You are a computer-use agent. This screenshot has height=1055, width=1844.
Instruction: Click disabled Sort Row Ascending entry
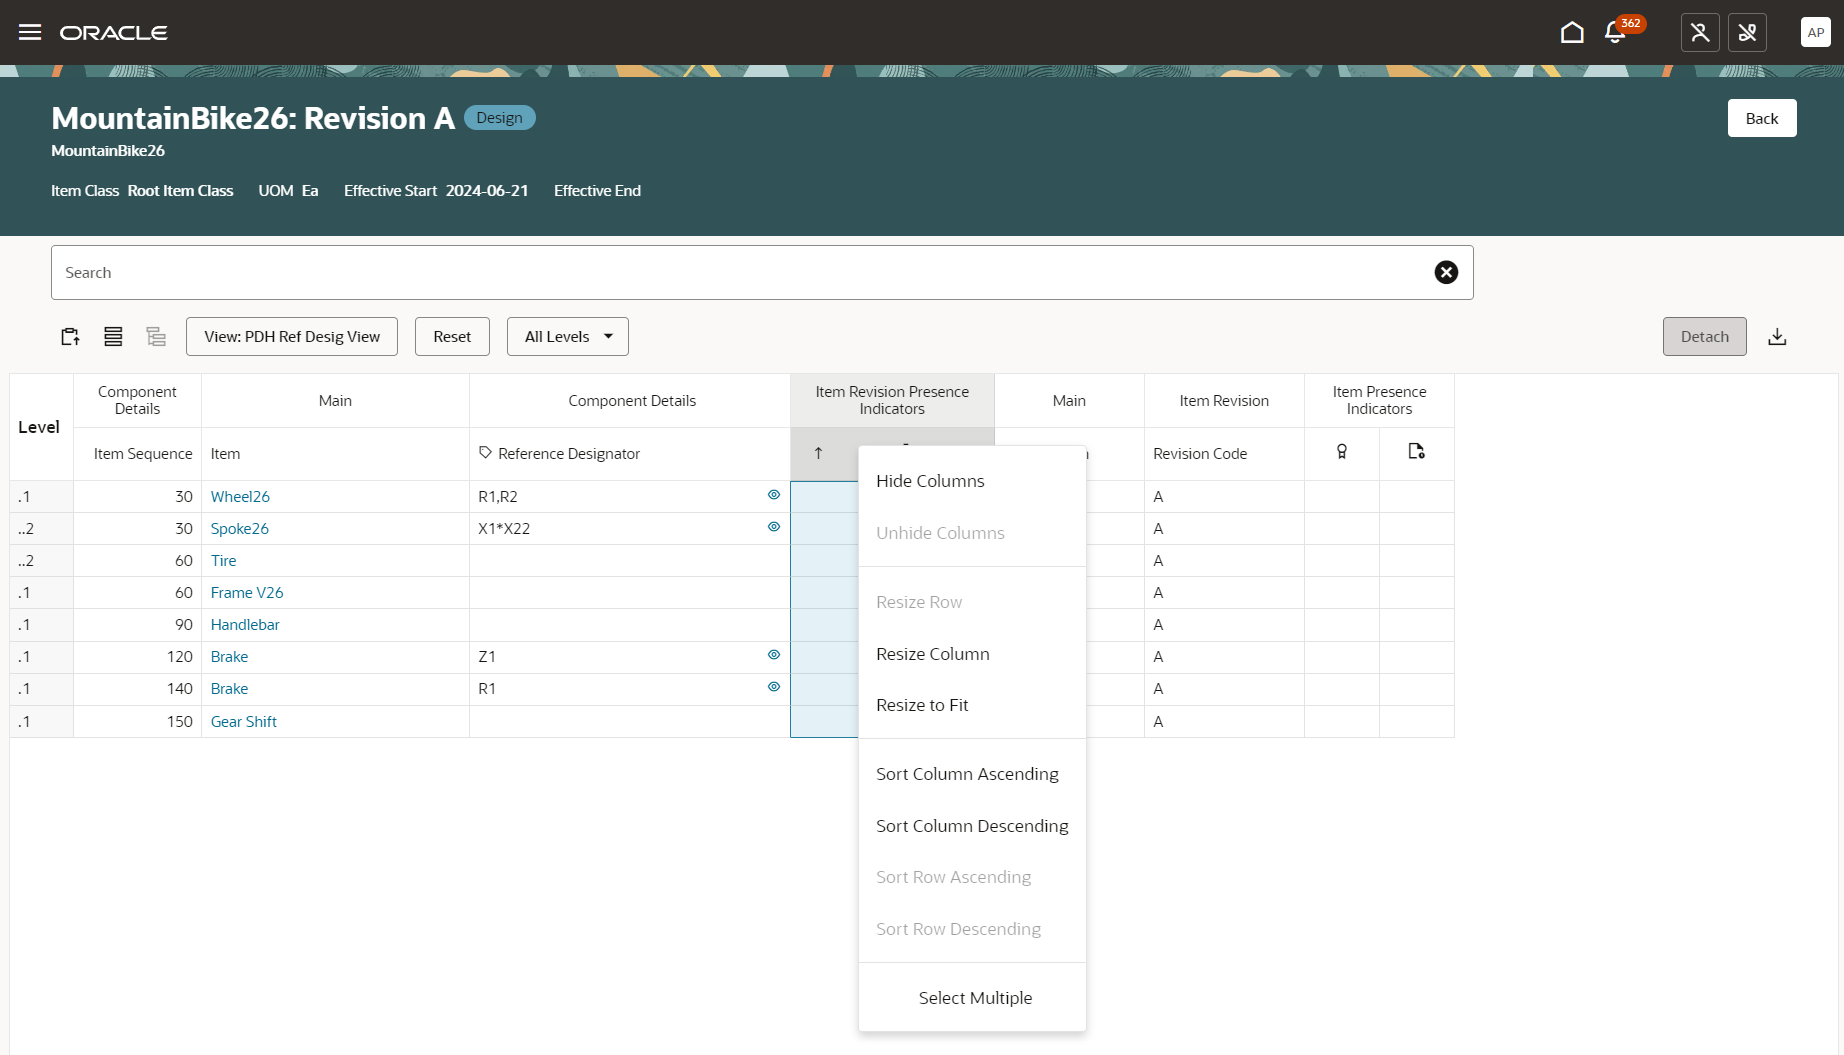click(x=972, y=877)
